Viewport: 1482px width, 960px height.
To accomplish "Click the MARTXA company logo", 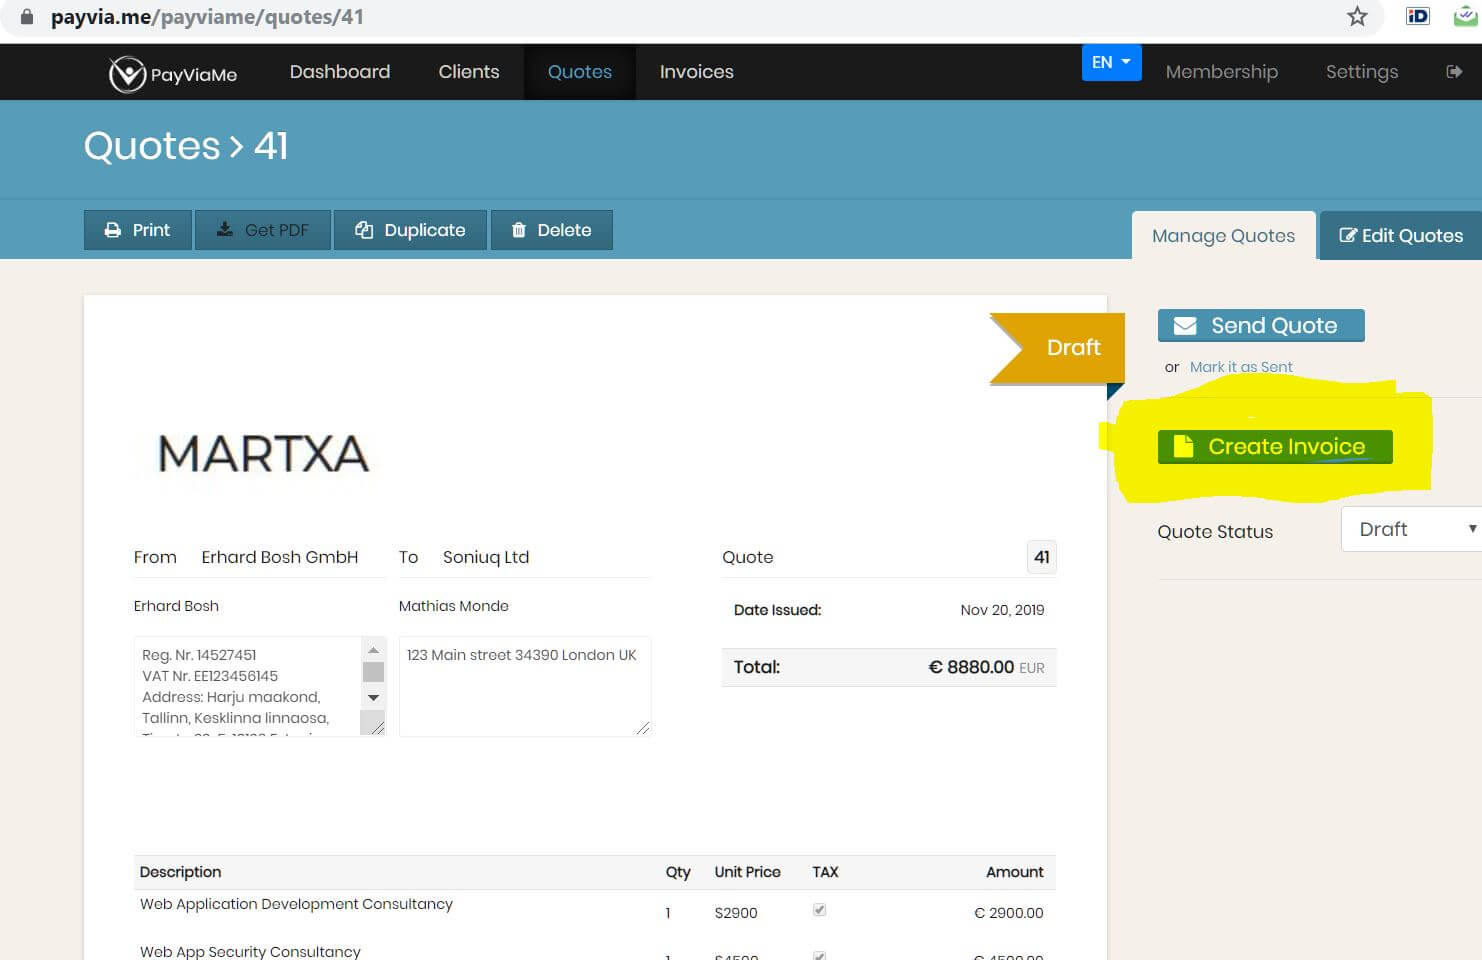I will click(x=264, y=453).
